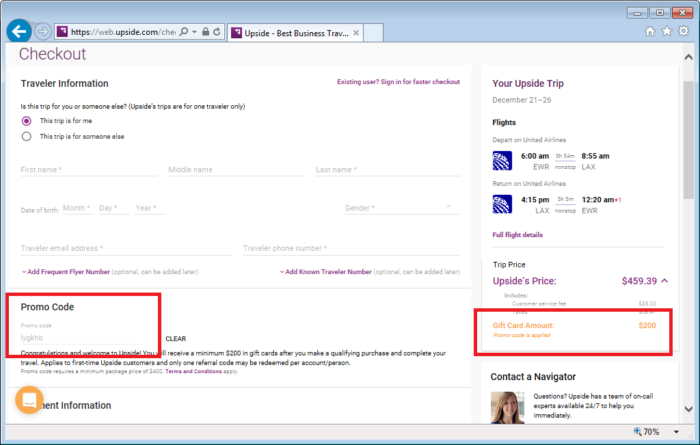Image resolution: width=700 pixels, height=445 pixels.
Task: Click the browser forward arrow button
Action: [x=43, y=32]
